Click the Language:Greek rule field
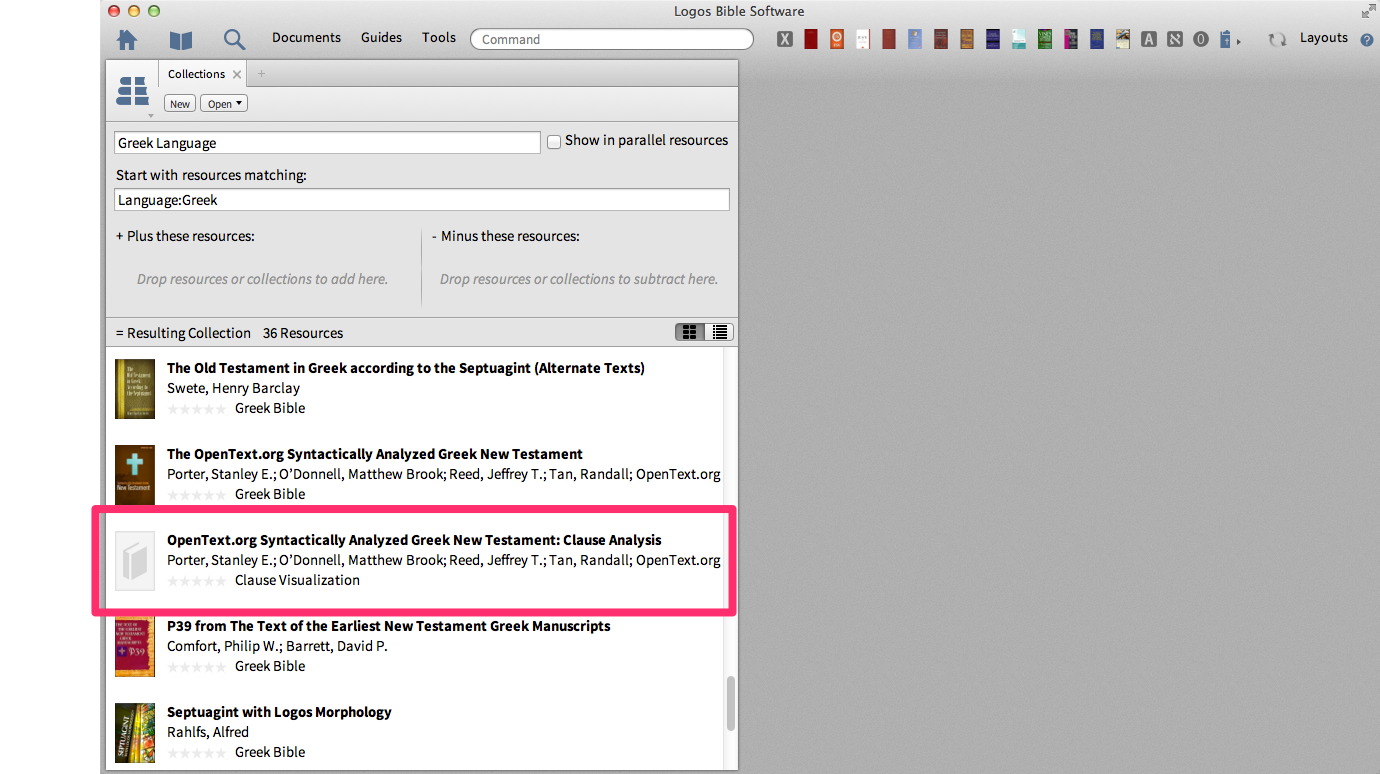 422,200
